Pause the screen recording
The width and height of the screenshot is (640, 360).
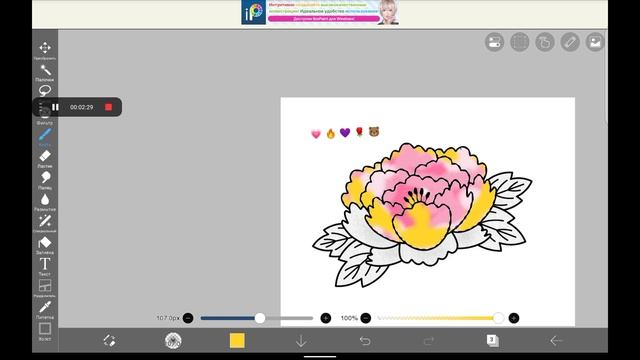pyautogui.click(x=55, y=107)
